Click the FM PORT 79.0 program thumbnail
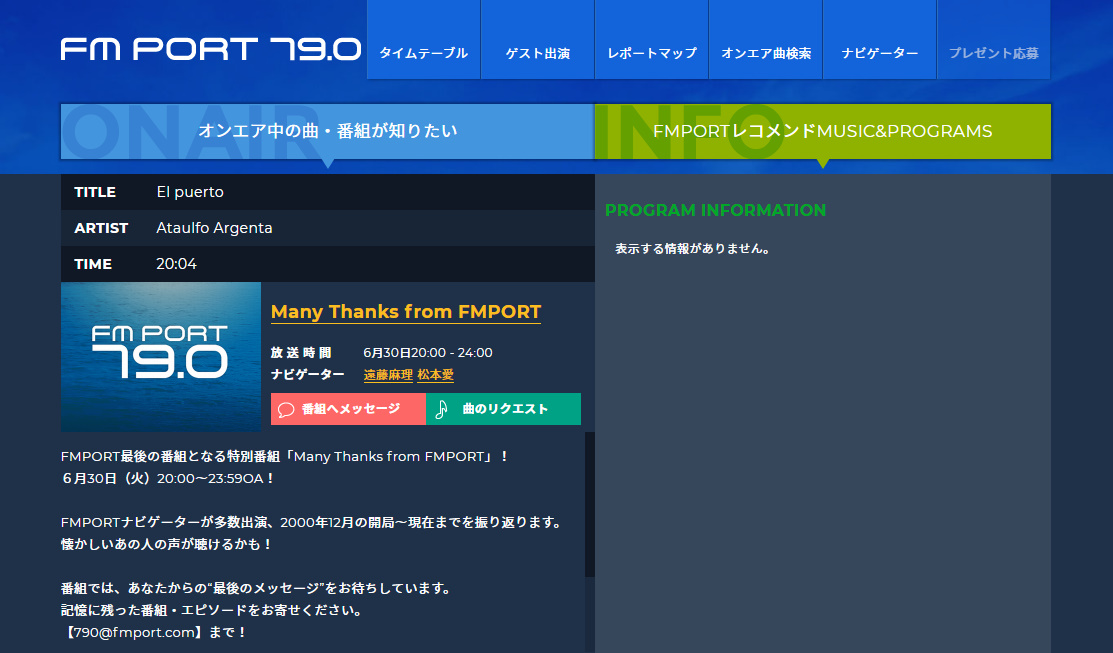The width and height of the screenshot is (1113, 653). (x=161, y=357)
